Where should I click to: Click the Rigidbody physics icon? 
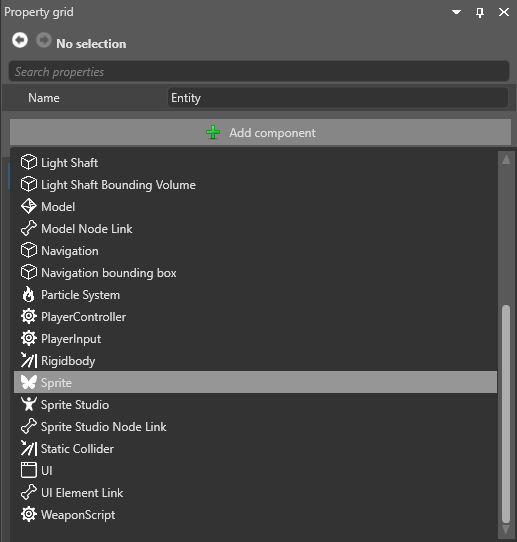point(29,361)
